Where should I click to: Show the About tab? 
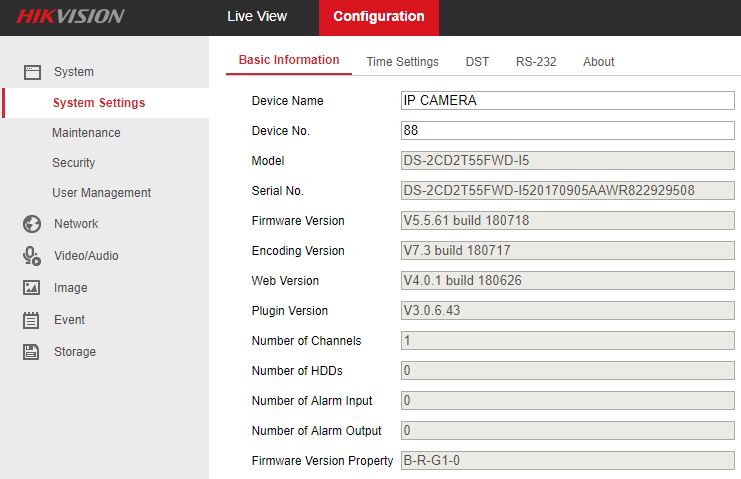[x=599, y=62]
